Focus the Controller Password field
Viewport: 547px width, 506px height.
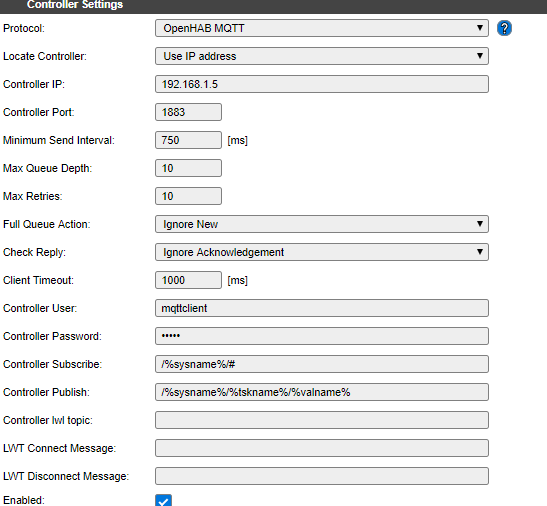322,336
